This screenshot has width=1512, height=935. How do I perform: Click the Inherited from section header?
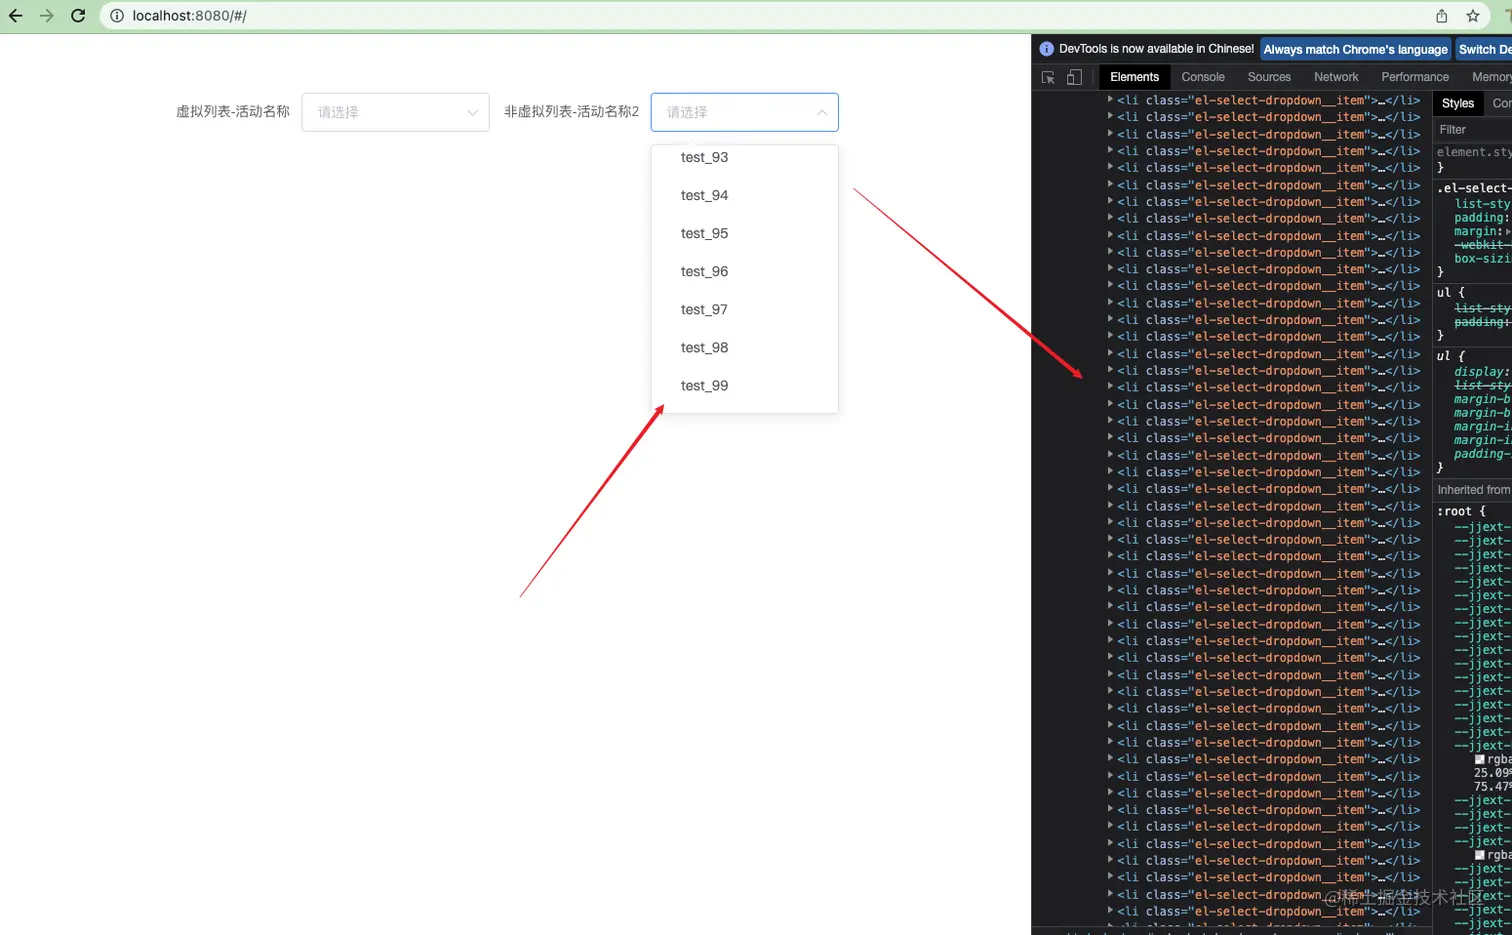1474,490
